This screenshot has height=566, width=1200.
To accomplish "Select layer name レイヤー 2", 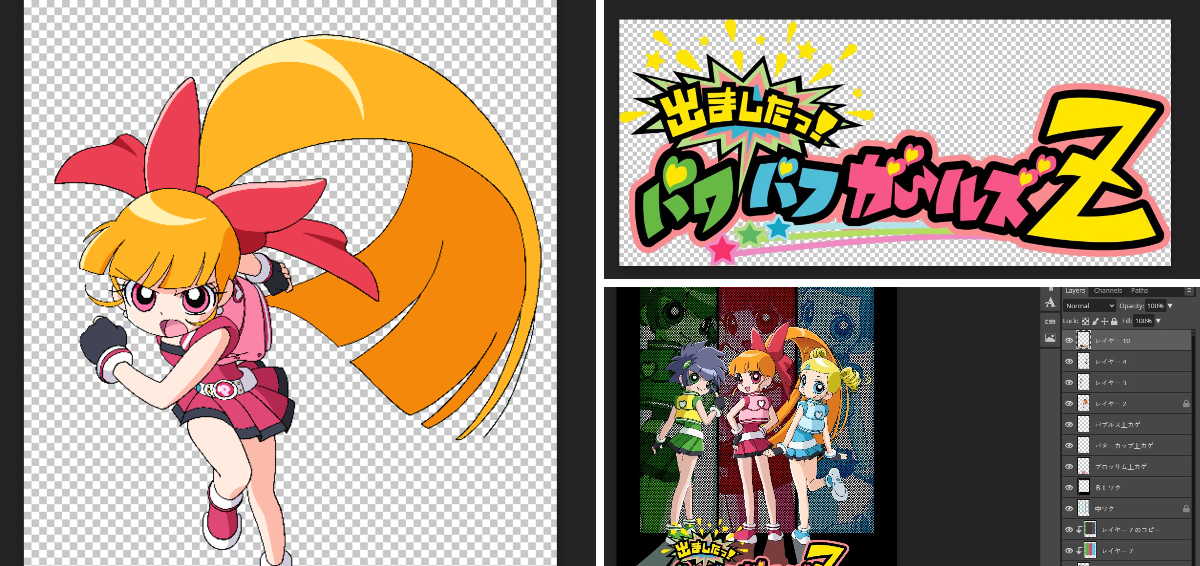I will tap(1110, 404).
